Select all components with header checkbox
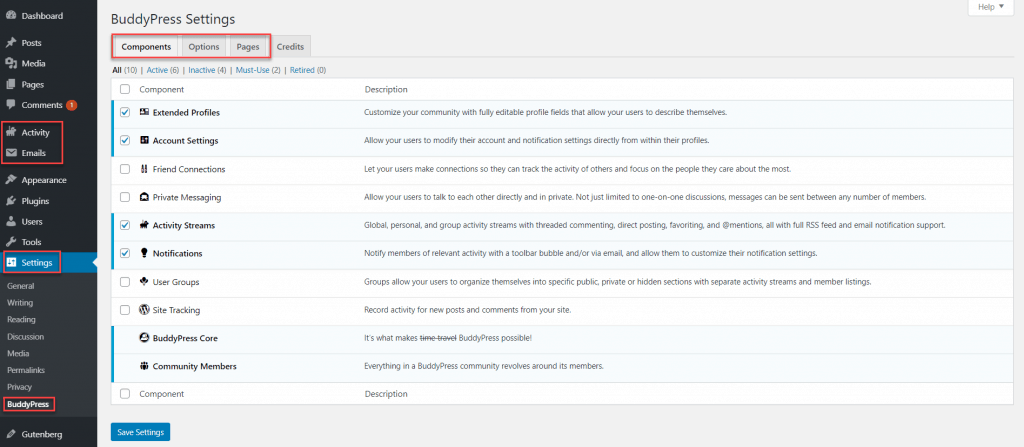 tap(125, 89)
